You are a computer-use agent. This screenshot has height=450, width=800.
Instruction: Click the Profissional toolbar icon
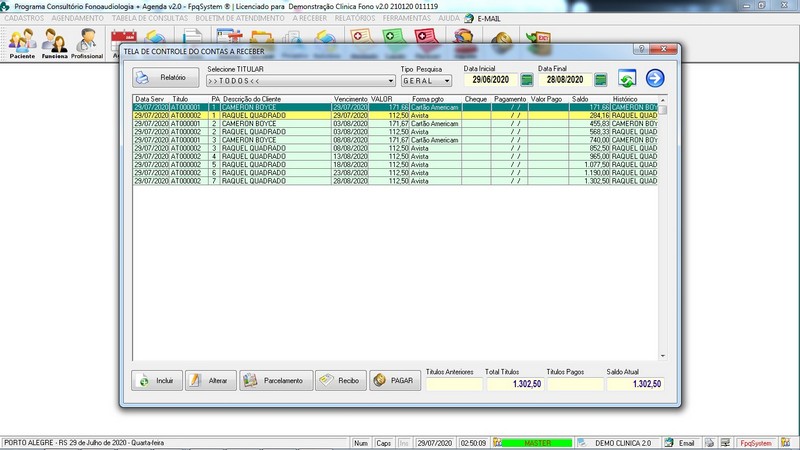click(87, 43)
